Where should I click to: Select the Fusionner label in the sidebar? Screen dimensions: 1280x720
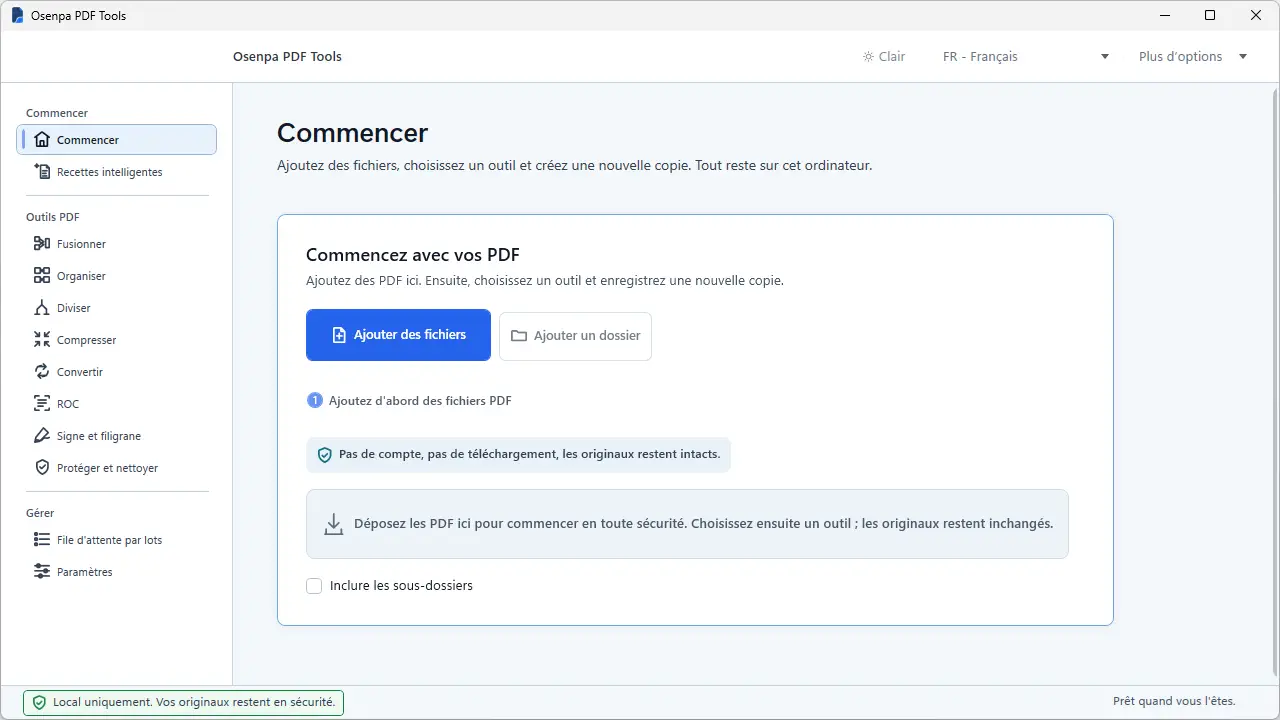coord(81,244)
